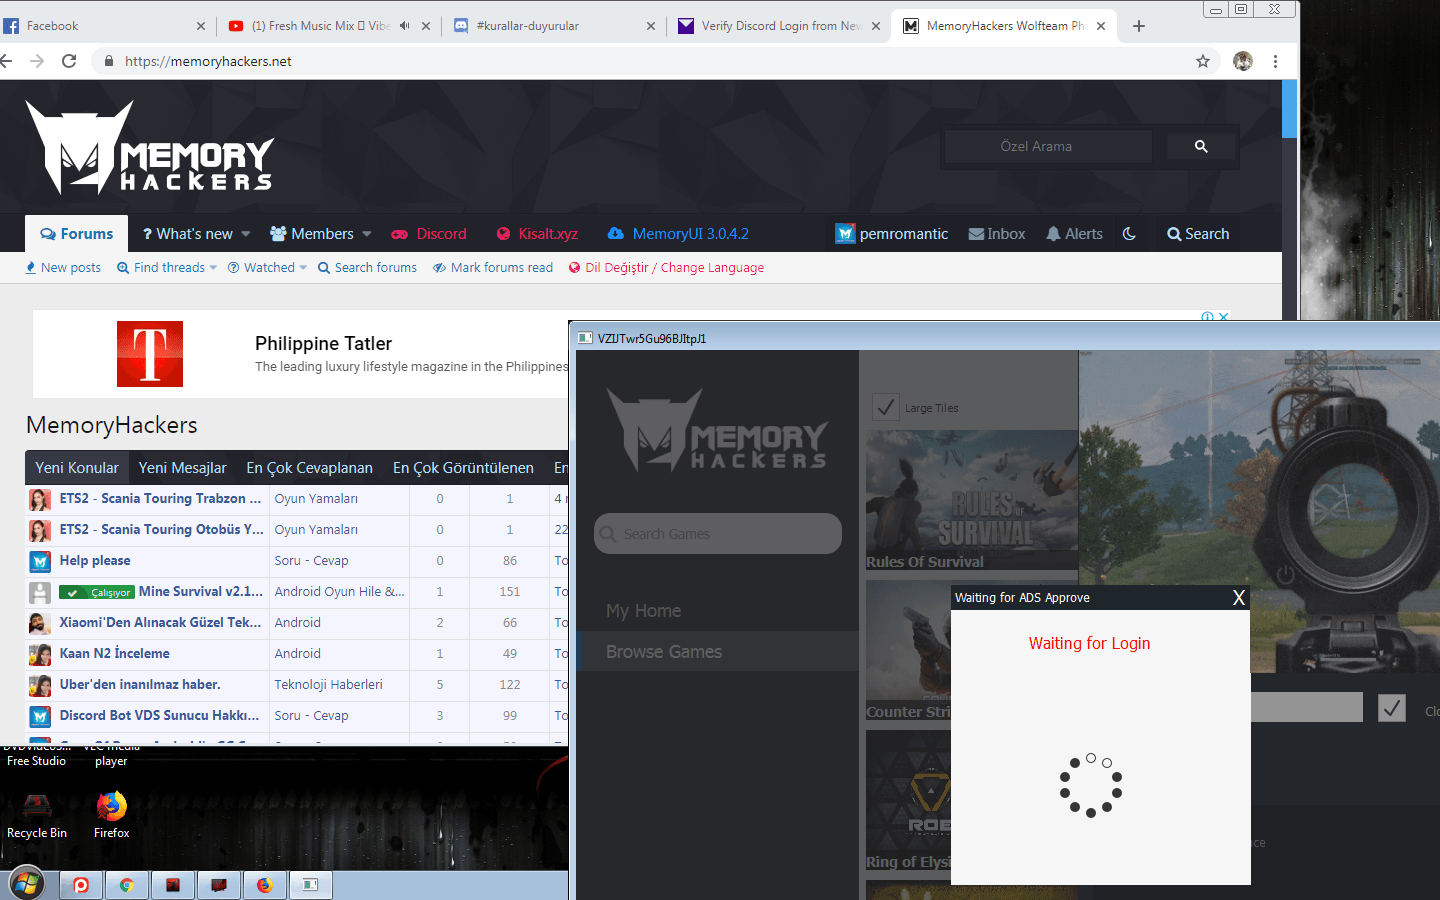Screen dimensions: 1440x900
Task: Expand the What's new dropdown arrow
Action: pos(246,234)
